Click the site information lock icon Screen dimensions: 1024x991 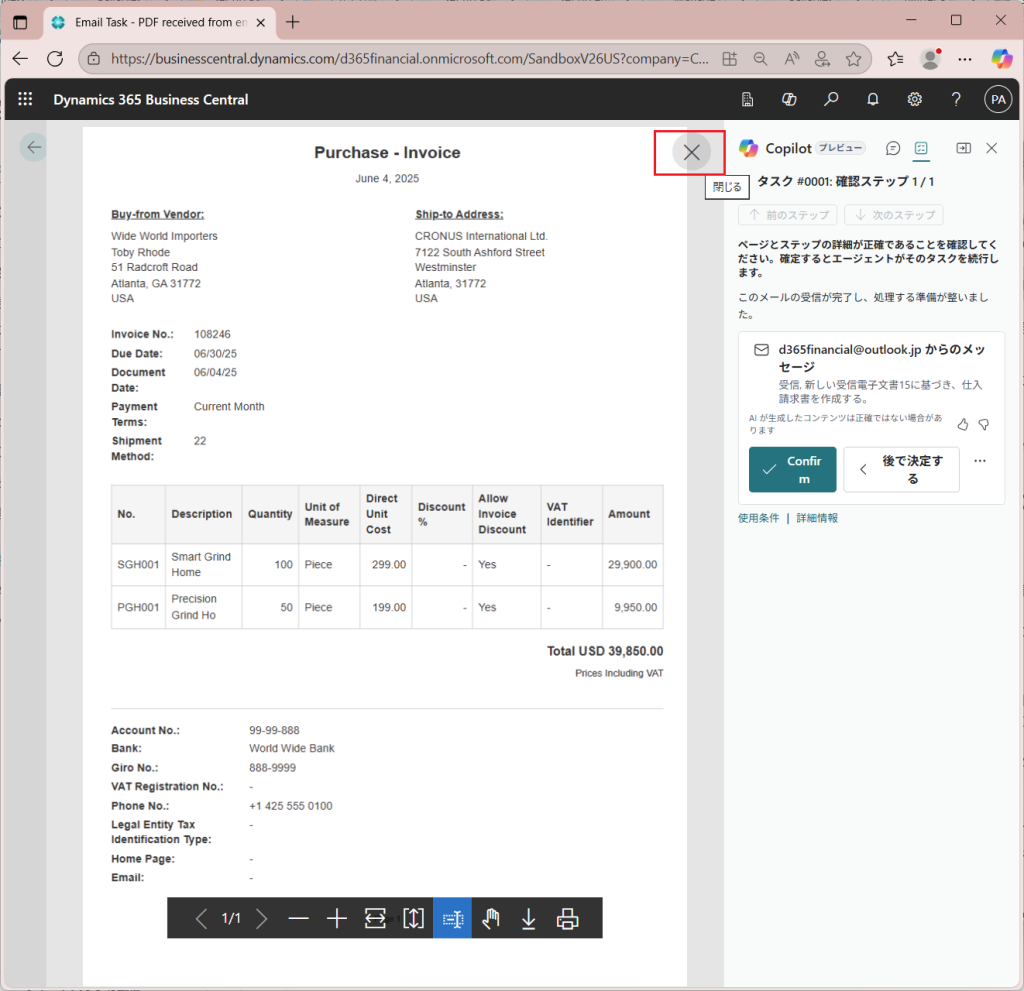(x=94, y=59)
